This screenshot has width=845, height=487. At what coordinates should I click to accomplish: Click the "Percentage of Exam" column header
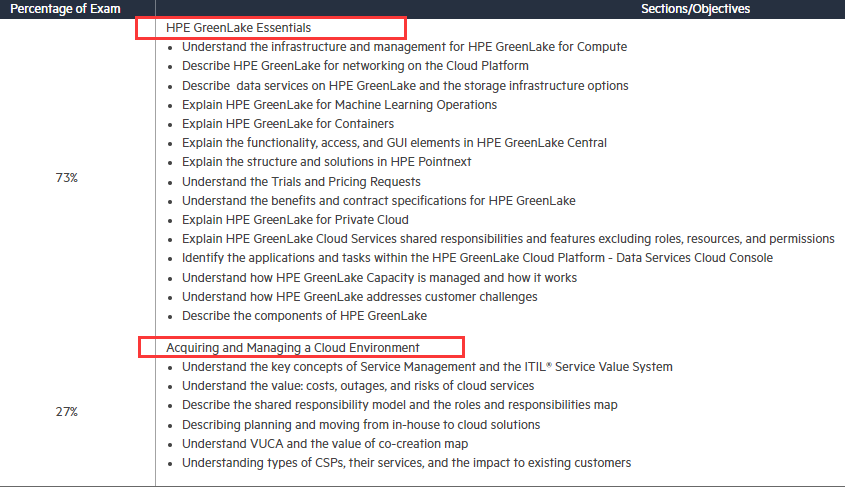[x=66, y=9]
